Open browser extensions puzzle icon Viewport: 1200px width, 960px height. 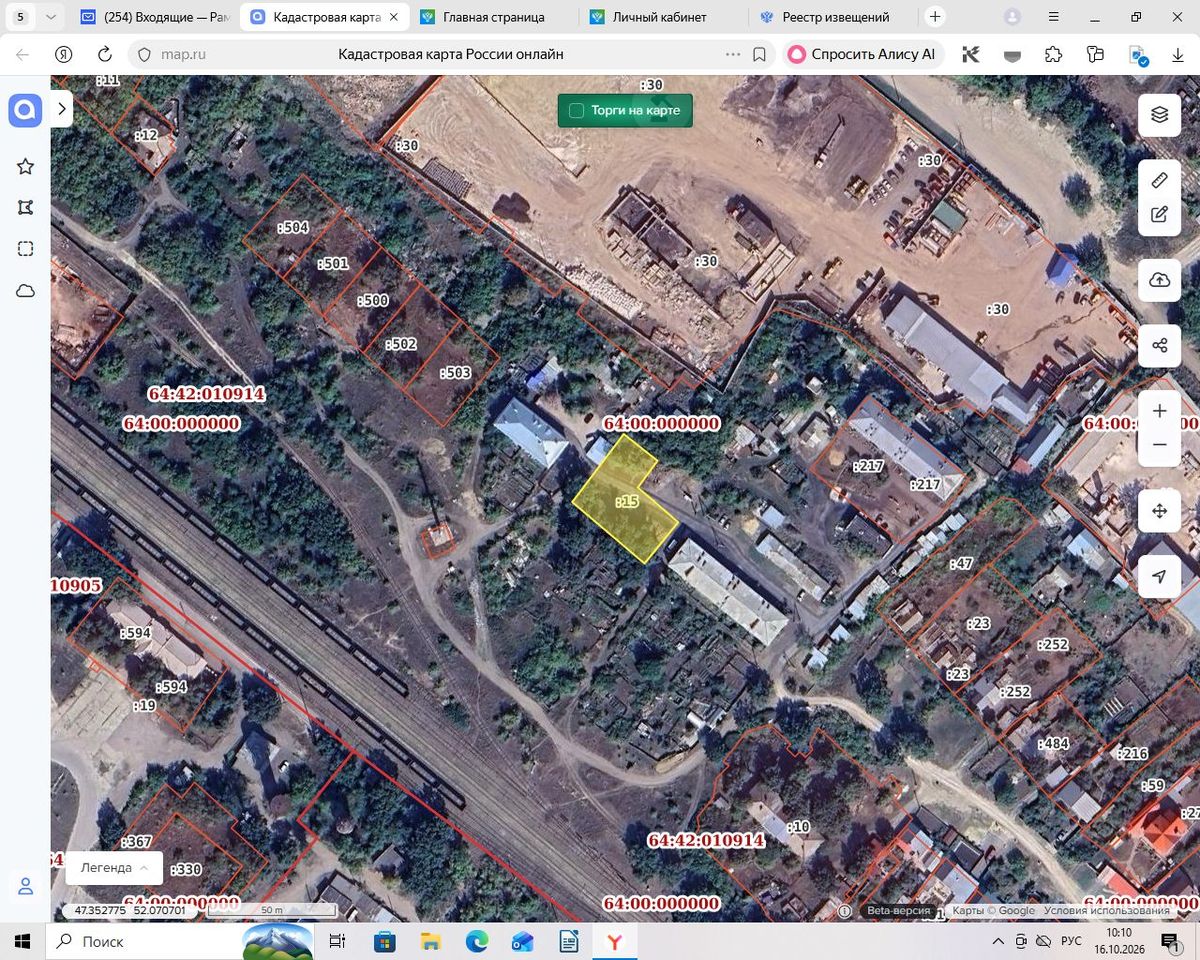coord(1053,54)
